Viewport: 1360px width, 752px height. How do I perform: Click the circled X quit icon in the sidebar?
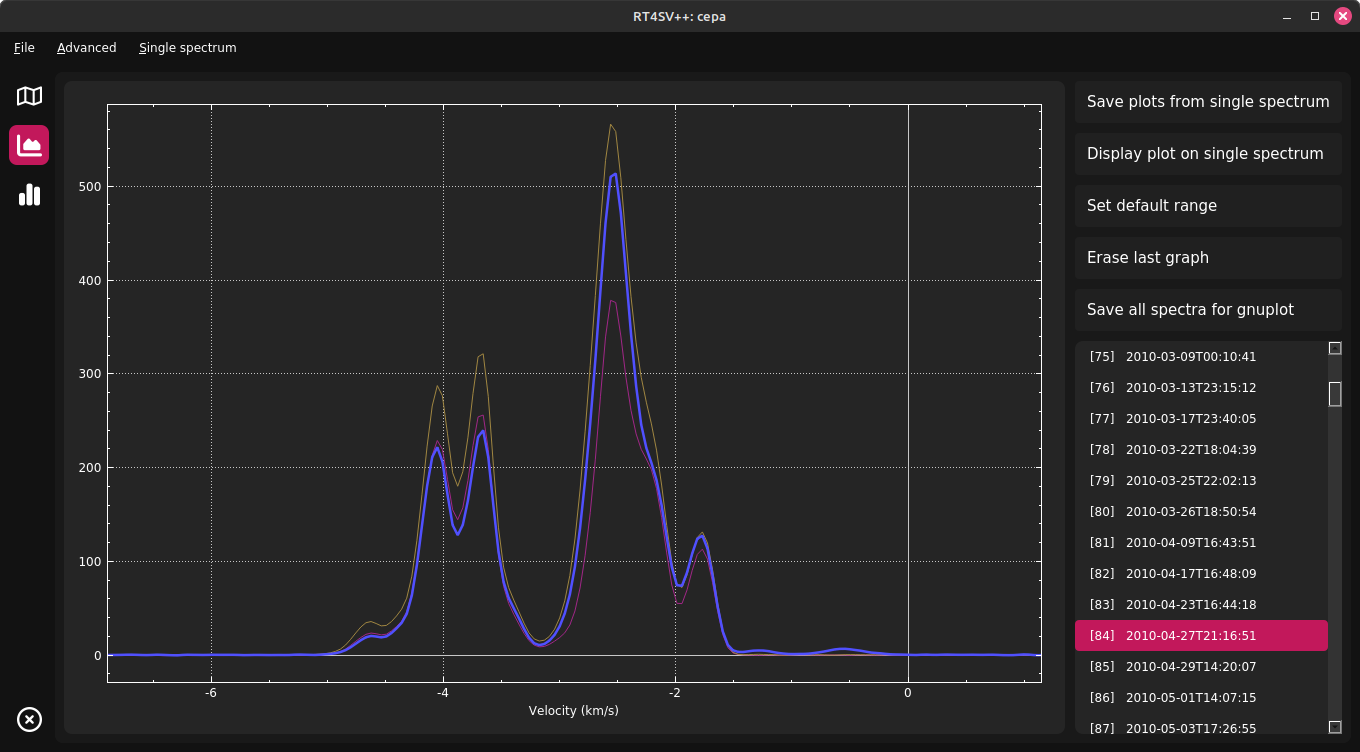coord(29,719)
